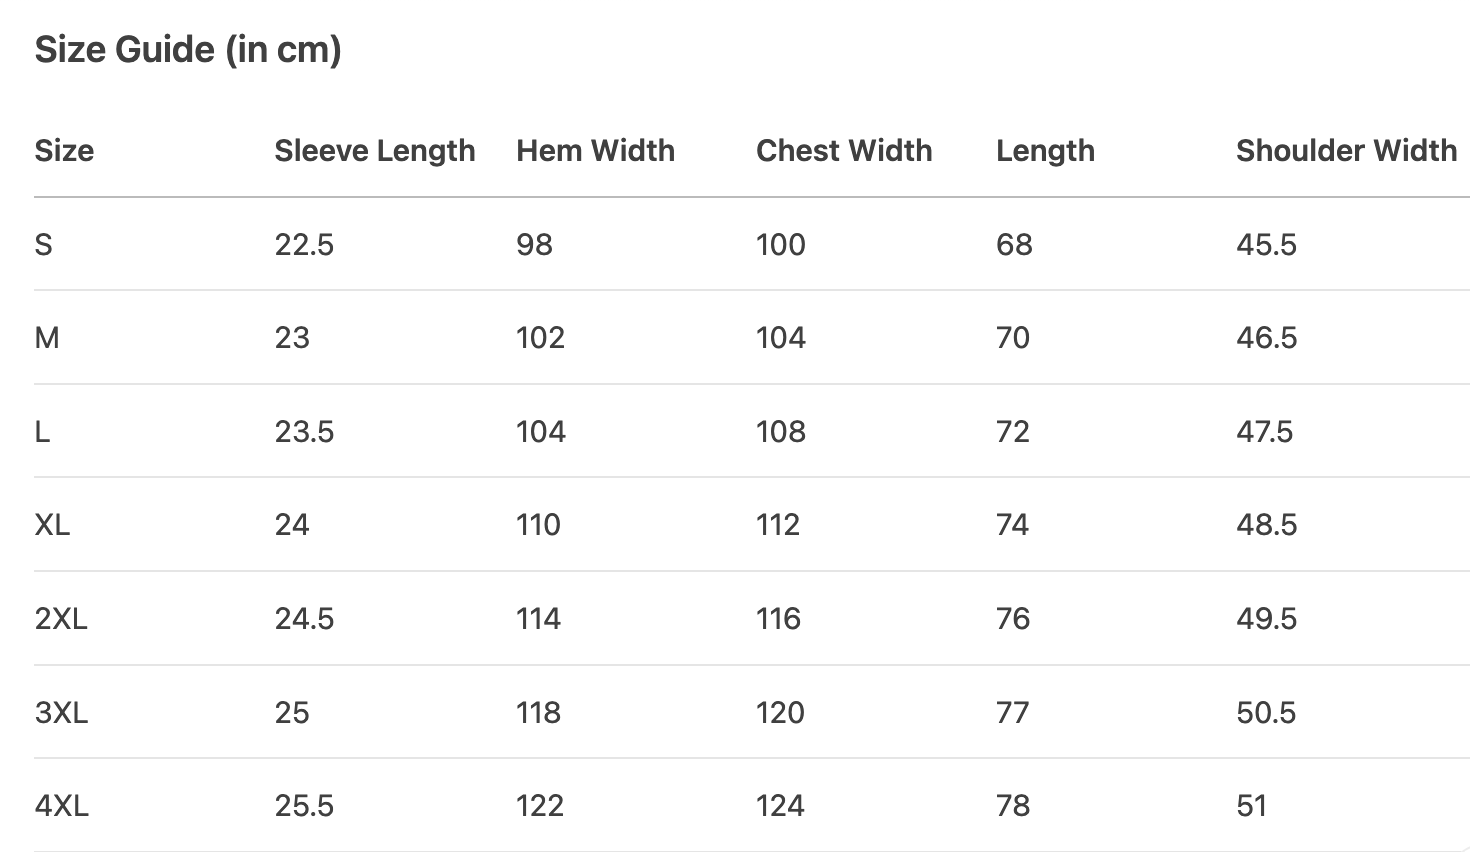
Task: Click the Length column header
Action: click(1045, 151)
